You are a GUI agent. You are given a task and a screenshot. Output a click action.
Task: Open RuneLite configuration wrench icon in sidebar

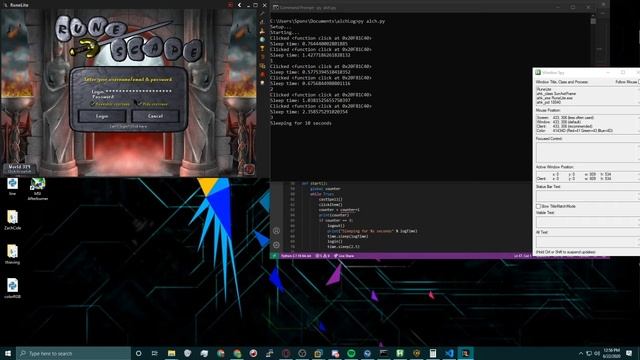click(262, 13)
